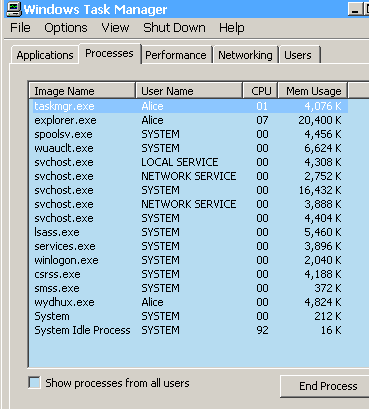The height and width of the screenshot is (409, 369).
Task: Select the wydhux.exe process
Action: [189, 302]
